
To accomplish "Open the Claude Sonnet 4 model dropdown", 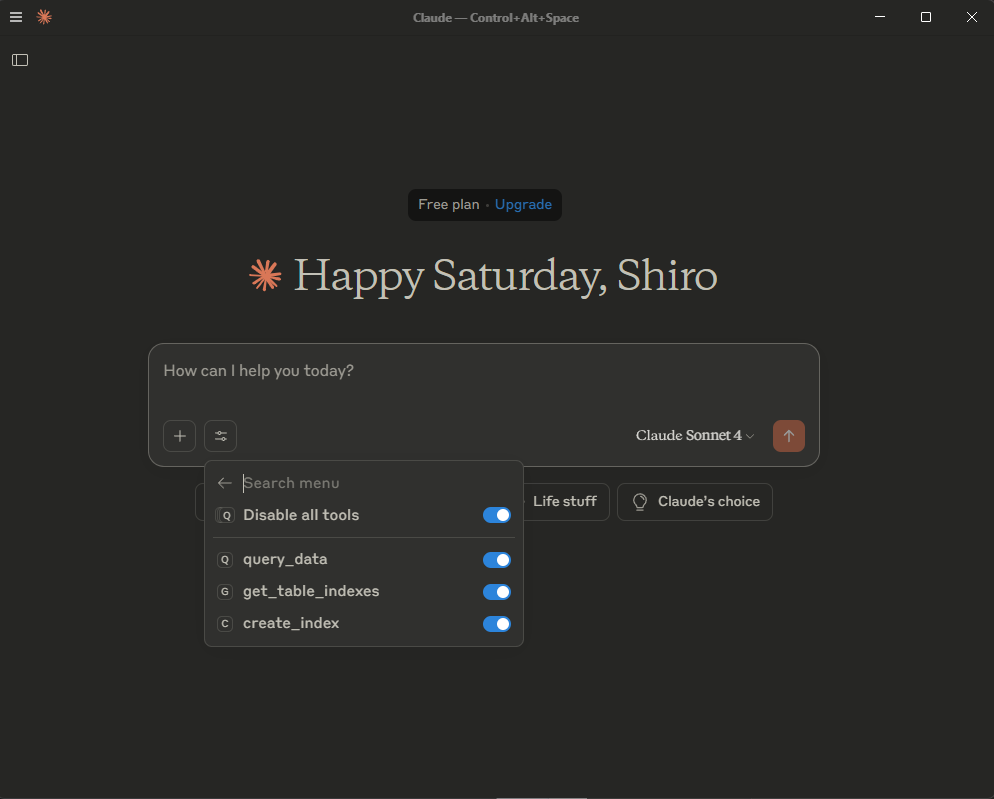I will pos(695,436).
